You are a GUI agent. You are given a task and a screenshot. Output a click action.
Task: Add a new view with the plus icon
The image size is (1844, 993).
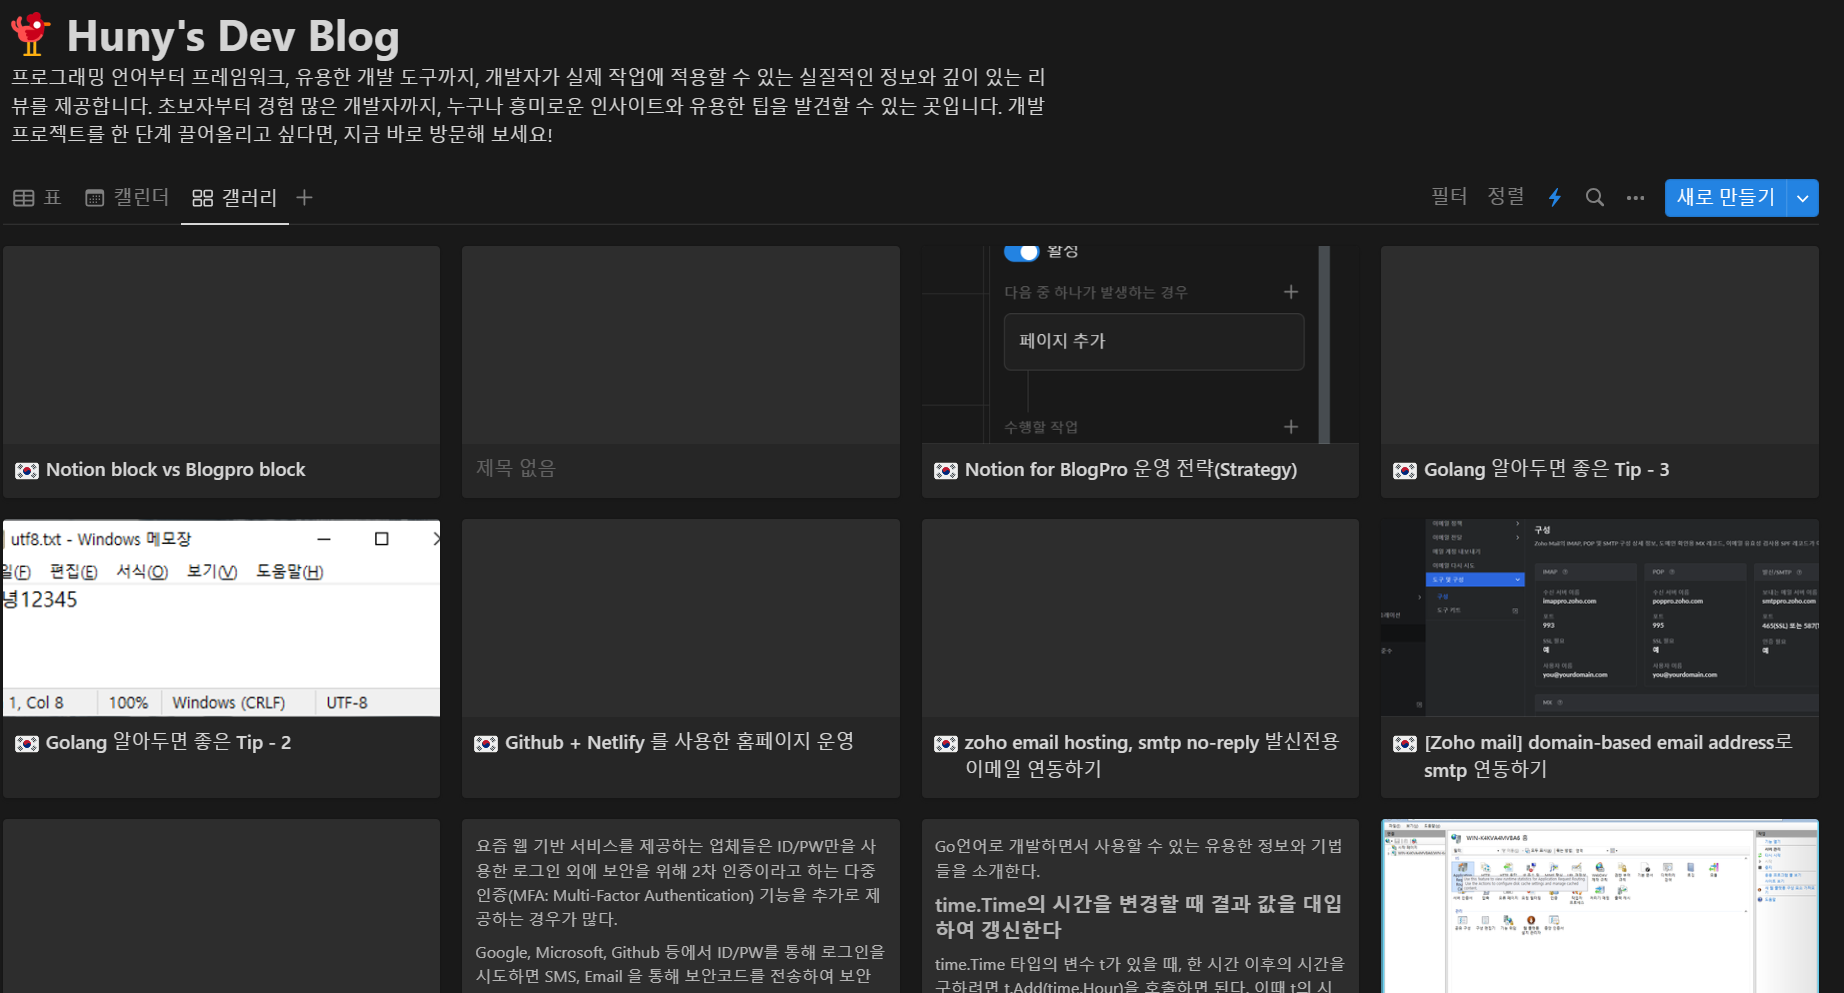pyautogui.click(x=305, y=198)
